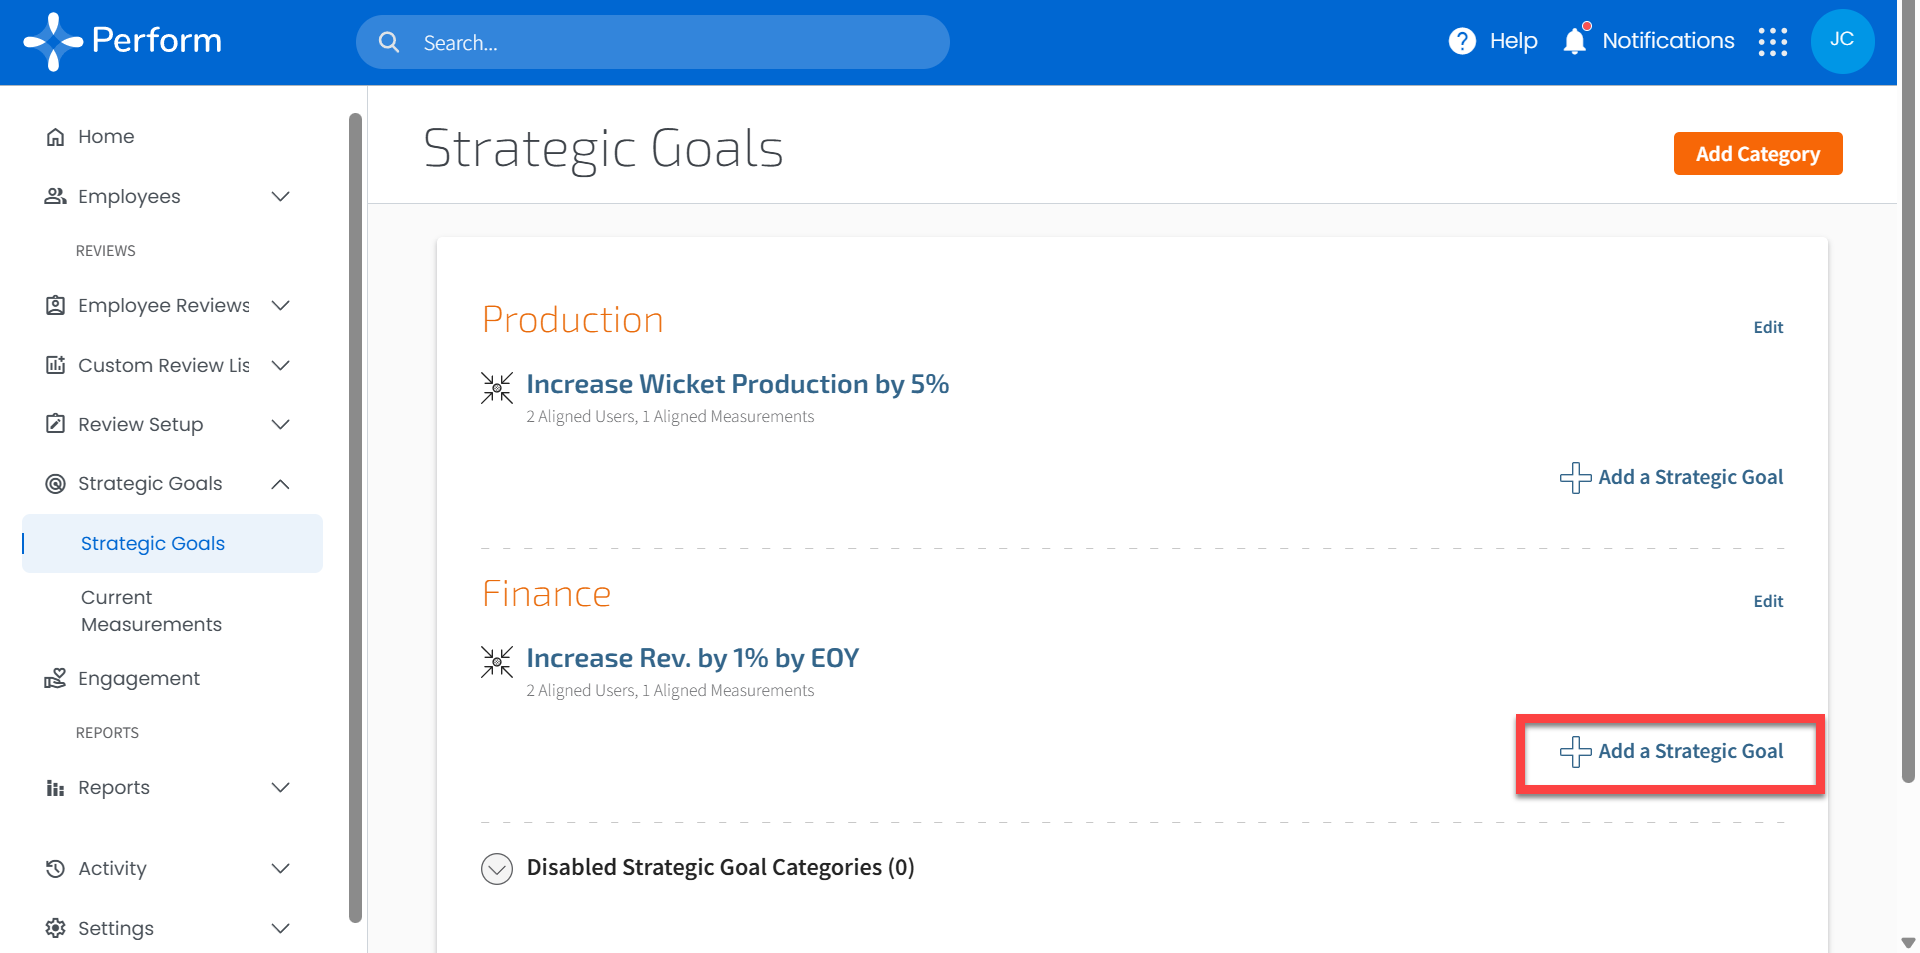The height and width of the screenshot is (953, 1920).
Task: Open Current Measurements in sidebar
Action: (x=151, y=611)
